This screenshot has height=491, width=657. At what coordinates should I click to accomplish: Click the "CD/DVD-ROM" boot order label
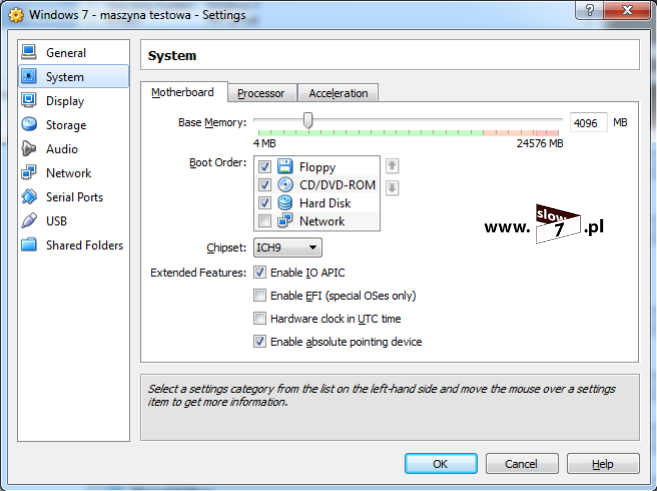337,185
